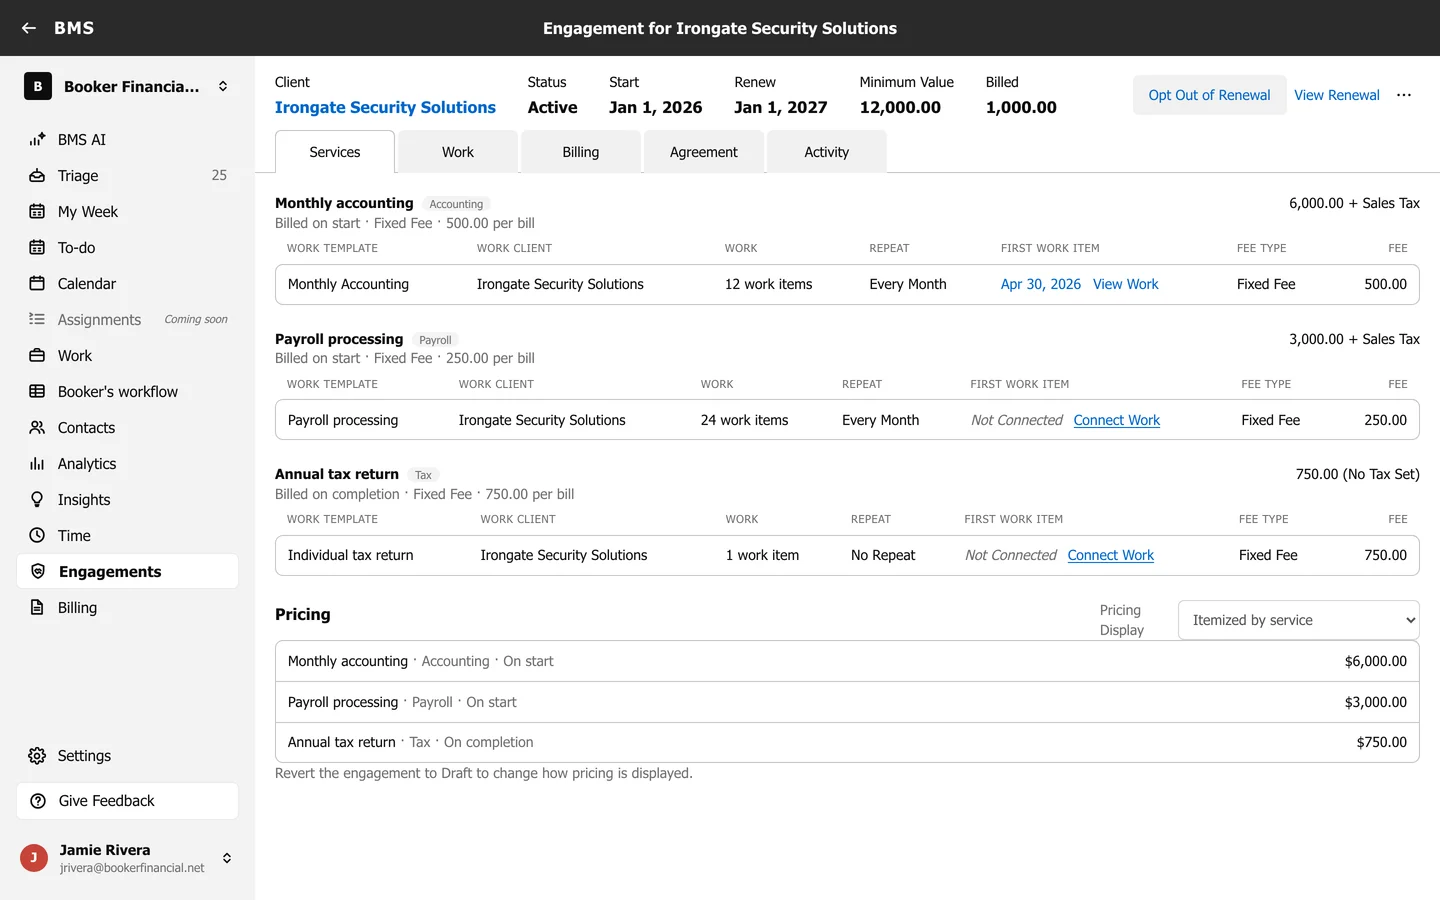This screenshot has height=900, width=1440.
Task: Open the Analytics bar chart icon
Action: [x=37, y=464]
